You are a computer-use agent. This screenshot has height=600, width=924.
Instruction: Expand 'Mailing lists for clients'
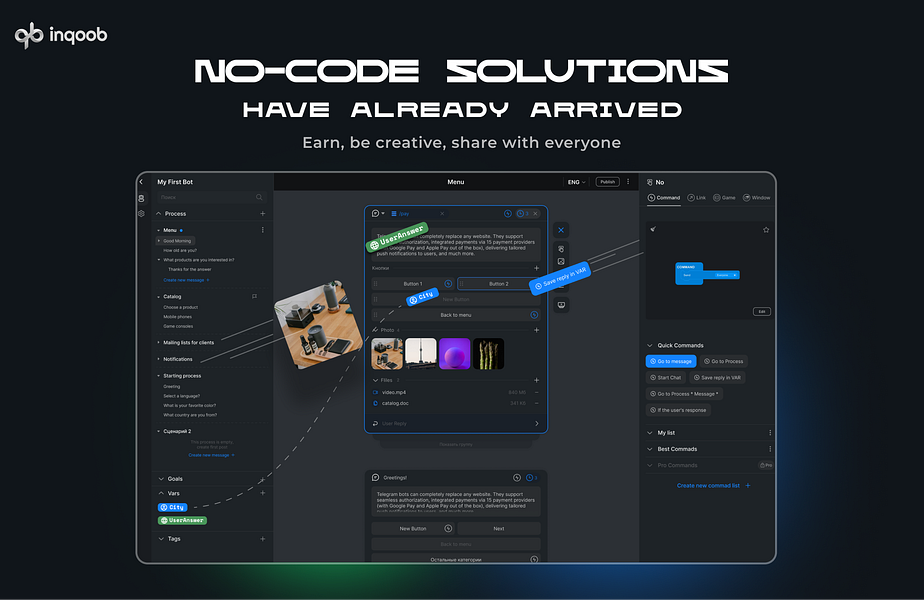pyautogui.click(x=159, y=342)
